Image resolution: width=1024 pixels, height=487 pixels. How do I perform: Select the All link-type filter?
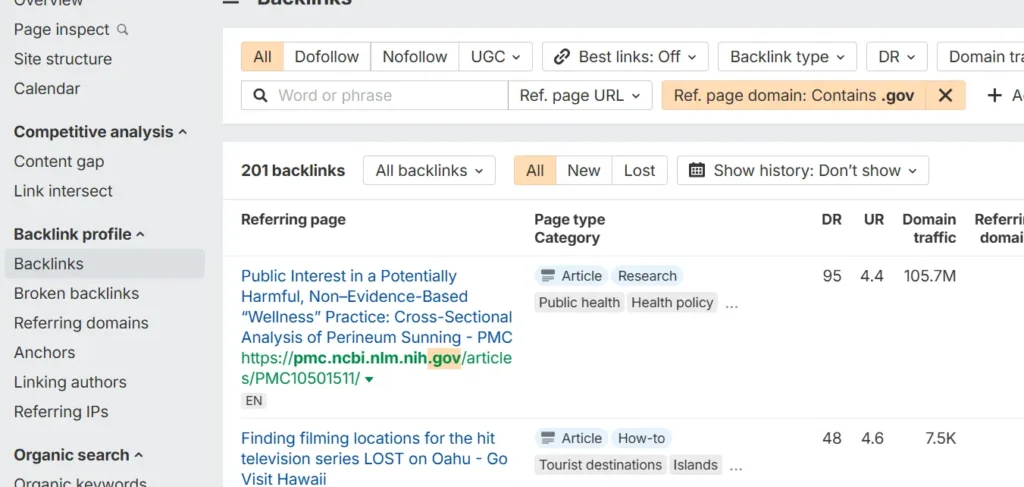[x=263, y=57]
